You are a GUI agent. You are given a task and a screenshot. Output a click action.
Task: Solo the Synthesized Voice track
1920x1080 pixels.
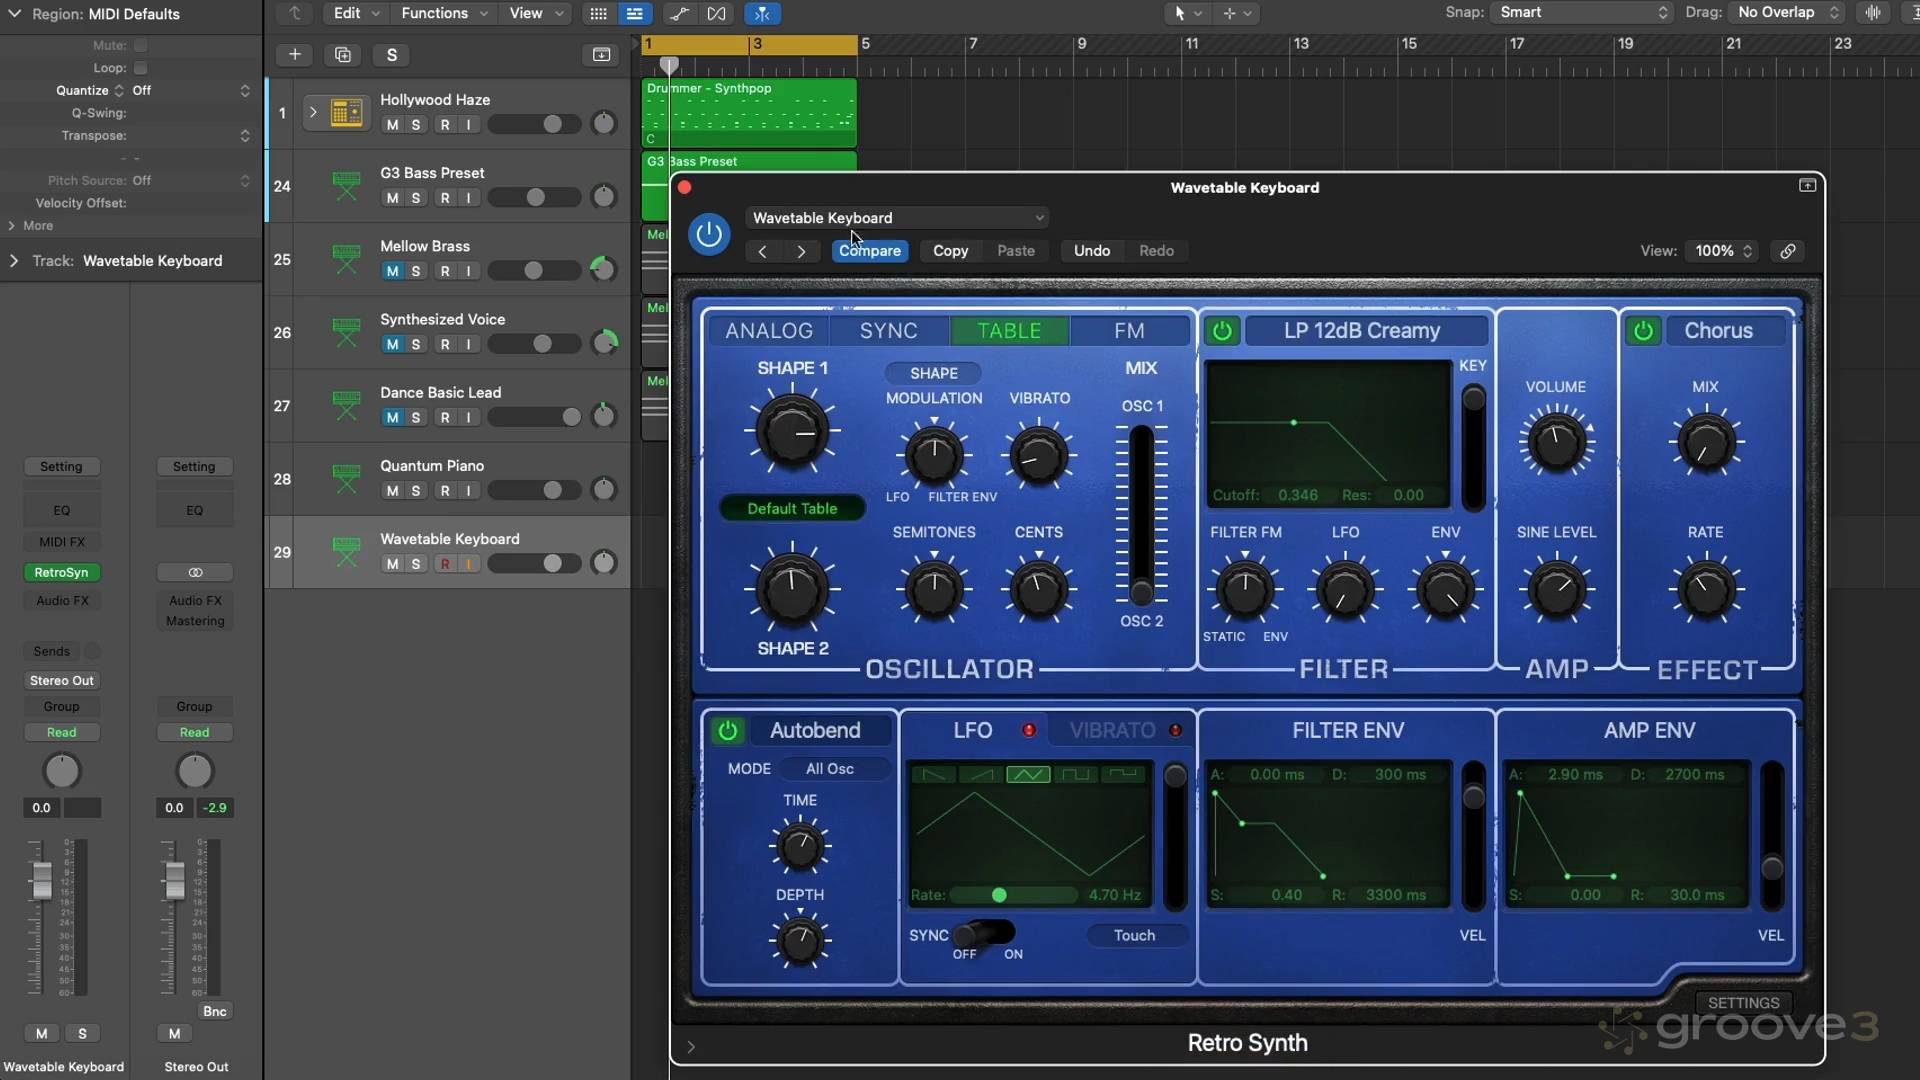click(416, 344)
